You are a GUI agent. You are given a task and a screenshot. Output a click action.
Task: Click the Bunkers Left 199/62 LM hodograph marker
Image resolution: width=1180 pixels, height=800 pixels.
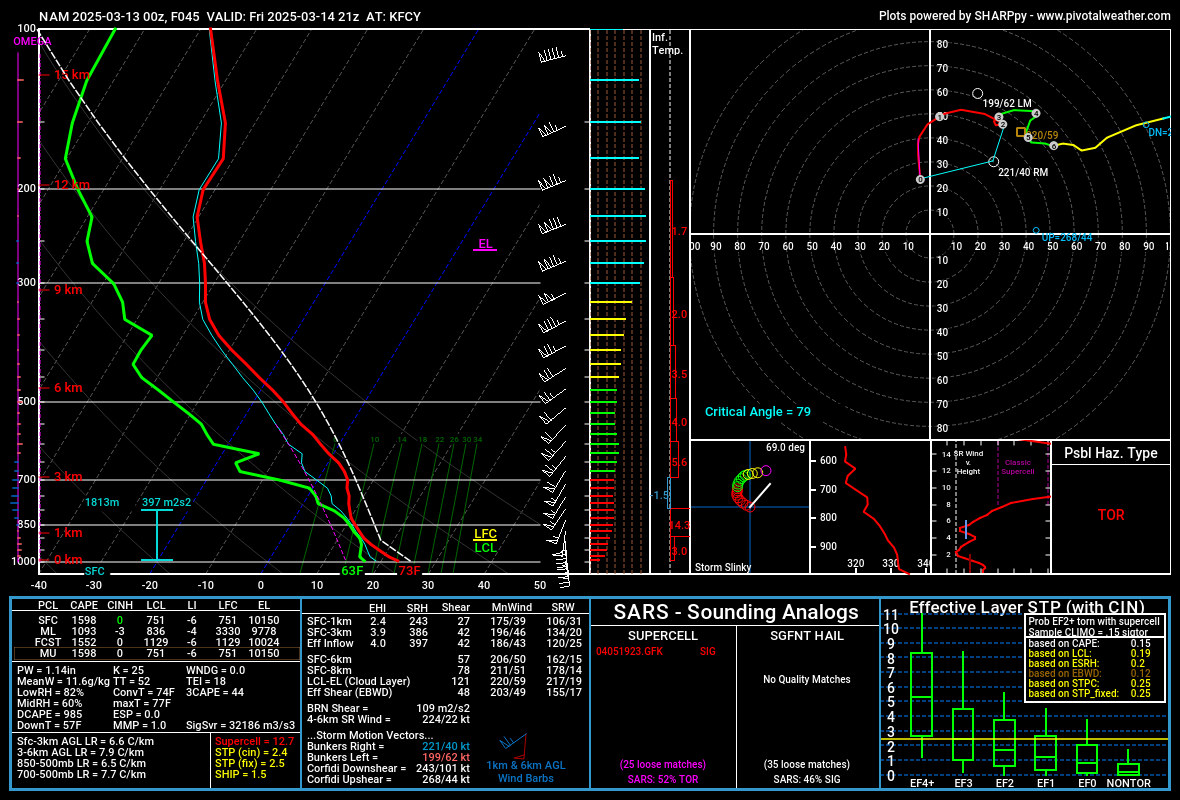[x=977, y=93]
